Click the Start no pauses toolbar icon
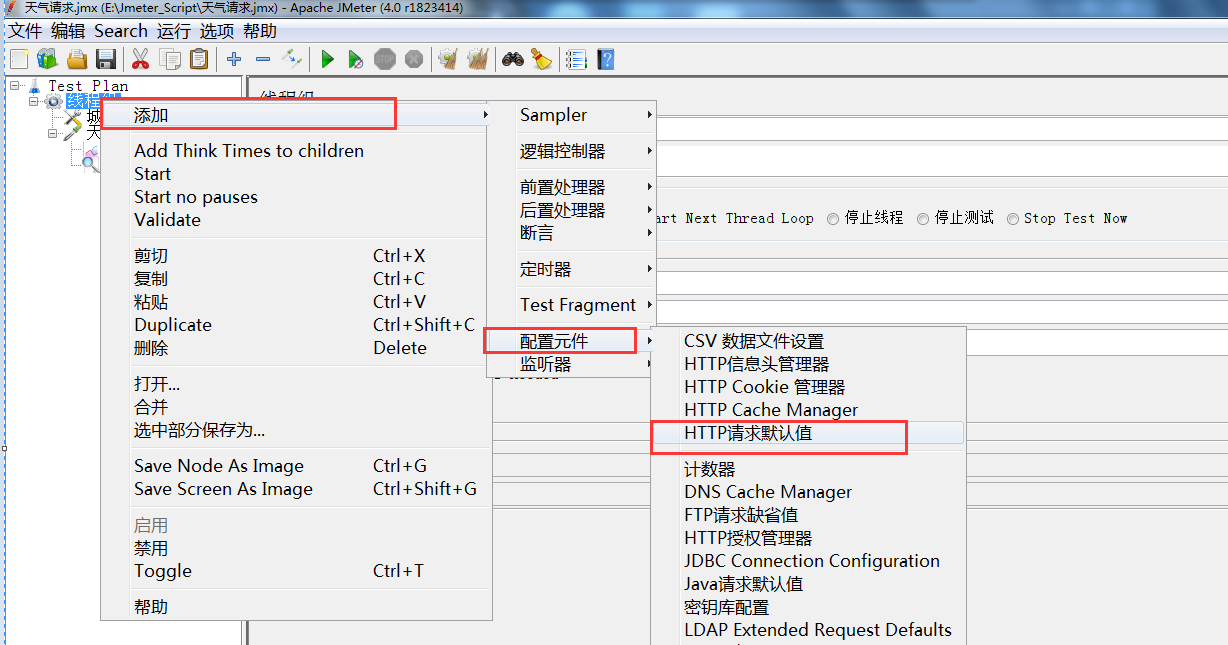This screenshot has width=1228, height=645. coord(356,59)
